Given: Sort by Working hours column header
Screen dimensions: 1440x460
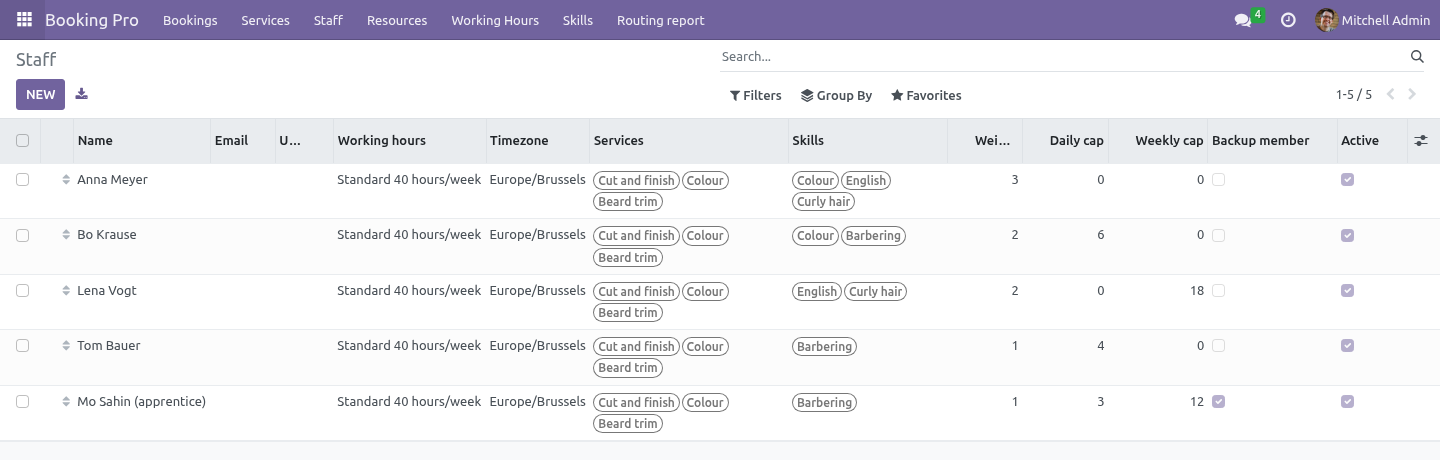Looking at the screenshot, I should pos(410,141).
